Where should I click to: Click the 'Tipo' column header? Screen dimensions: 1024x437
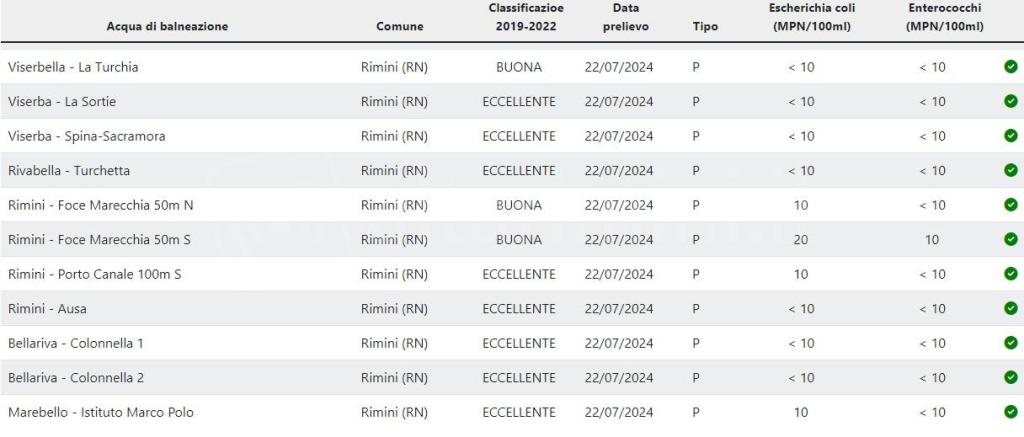coord(705,26)
